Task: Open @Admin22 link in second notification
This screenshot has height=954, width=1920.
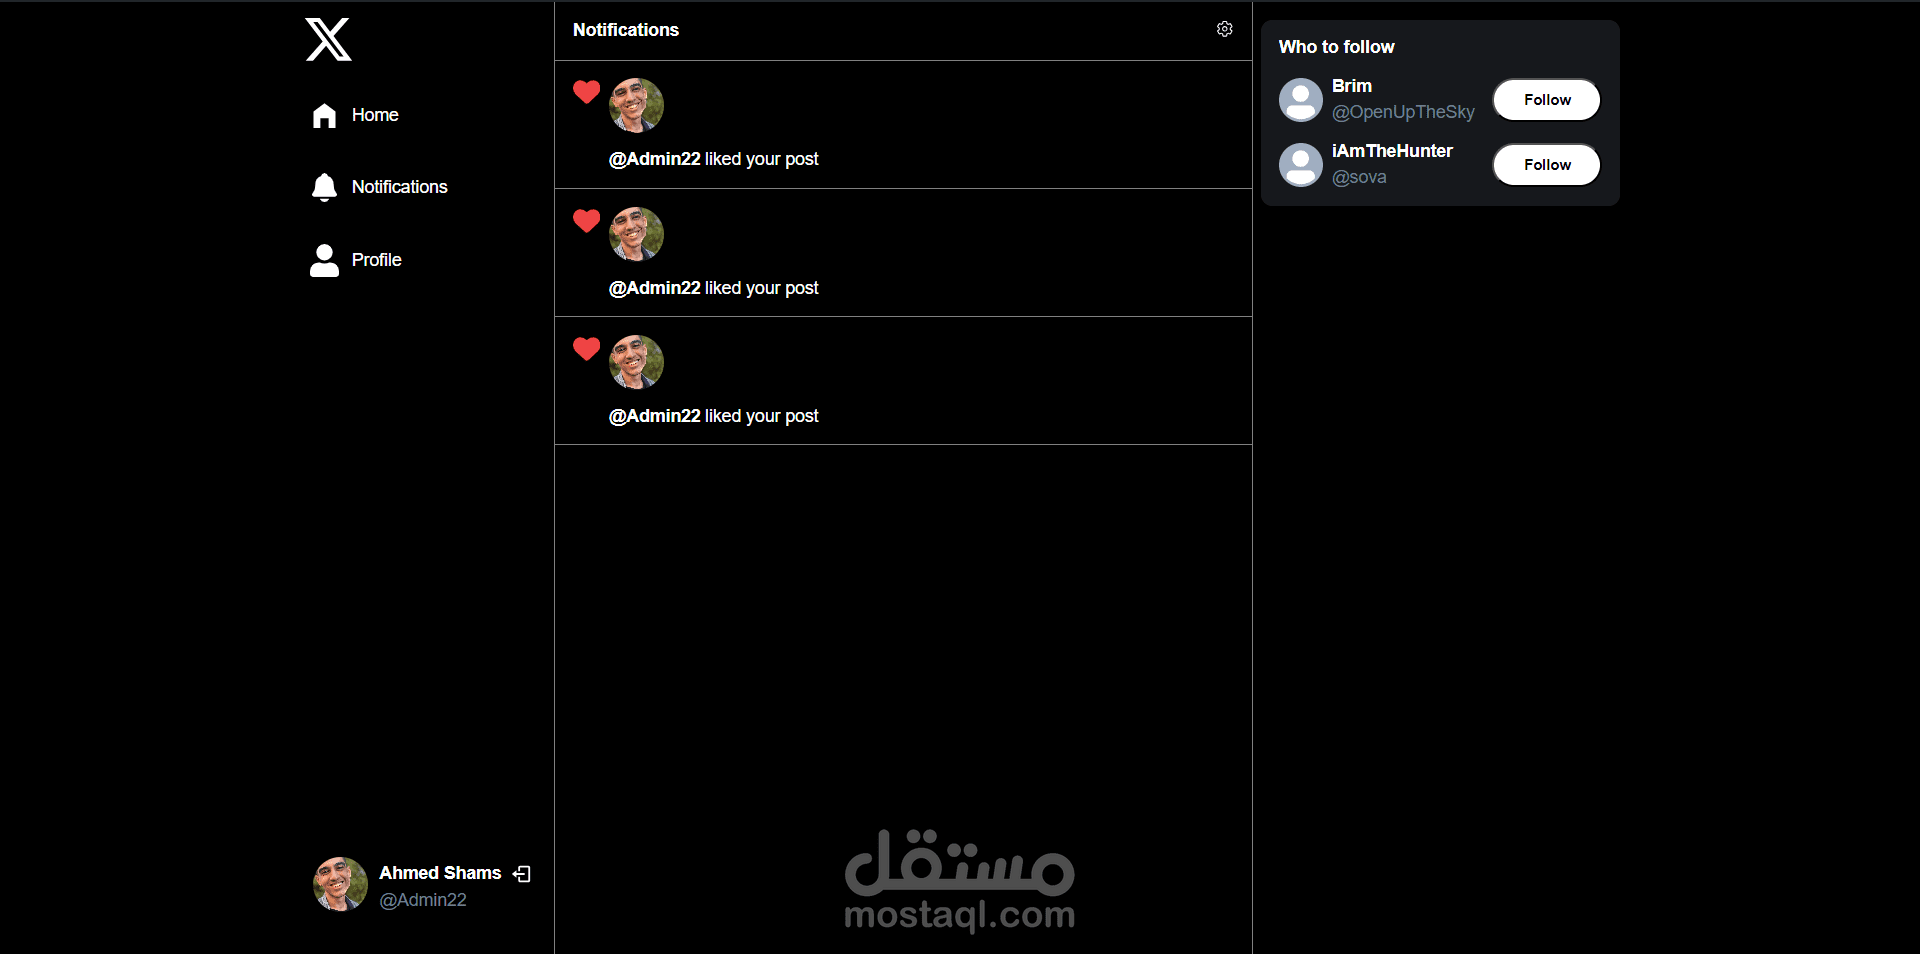Action: (x=655, y=288)
